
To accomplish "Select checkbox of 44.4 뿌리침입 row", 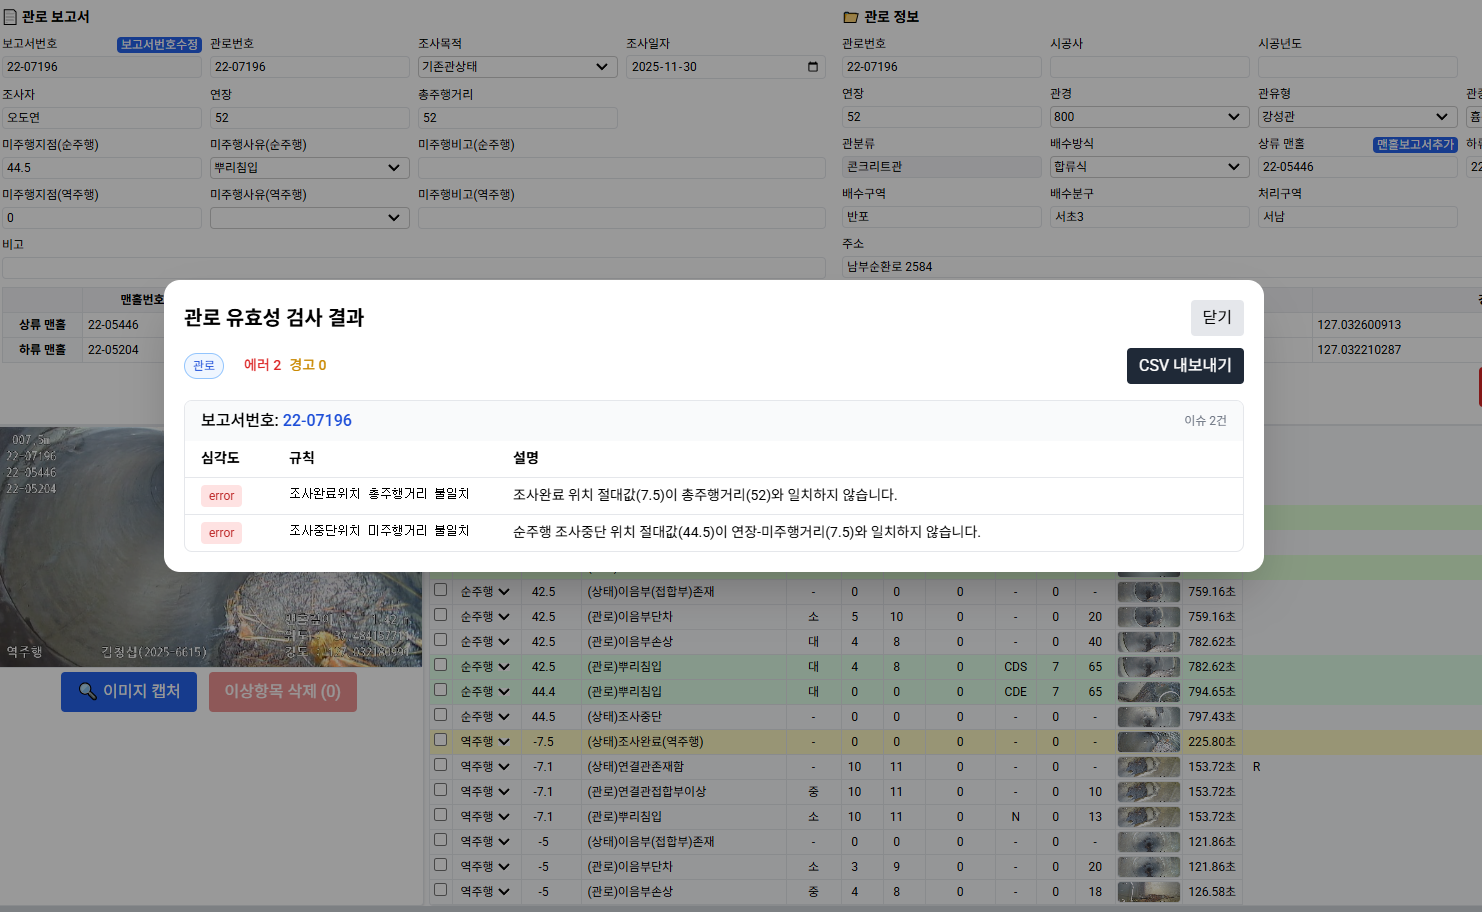I will pyautogui.click(x=440, y=690).
